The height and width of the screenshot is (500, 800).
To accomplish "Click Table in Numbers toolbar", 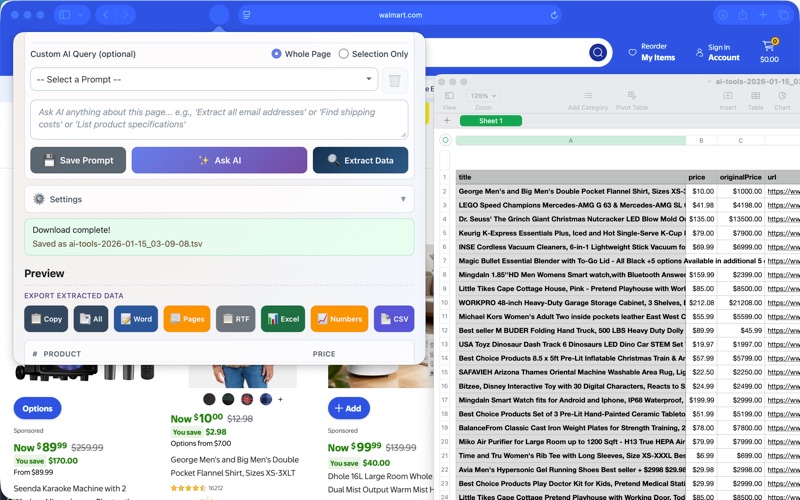I will pyautogui.click(x=756, y=101).
